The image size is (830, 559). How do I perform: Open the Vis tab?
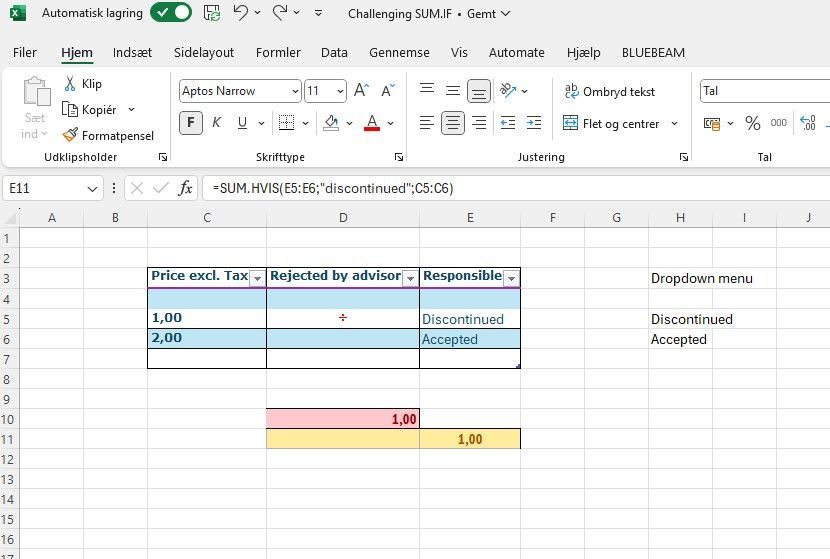pos(459,52)
